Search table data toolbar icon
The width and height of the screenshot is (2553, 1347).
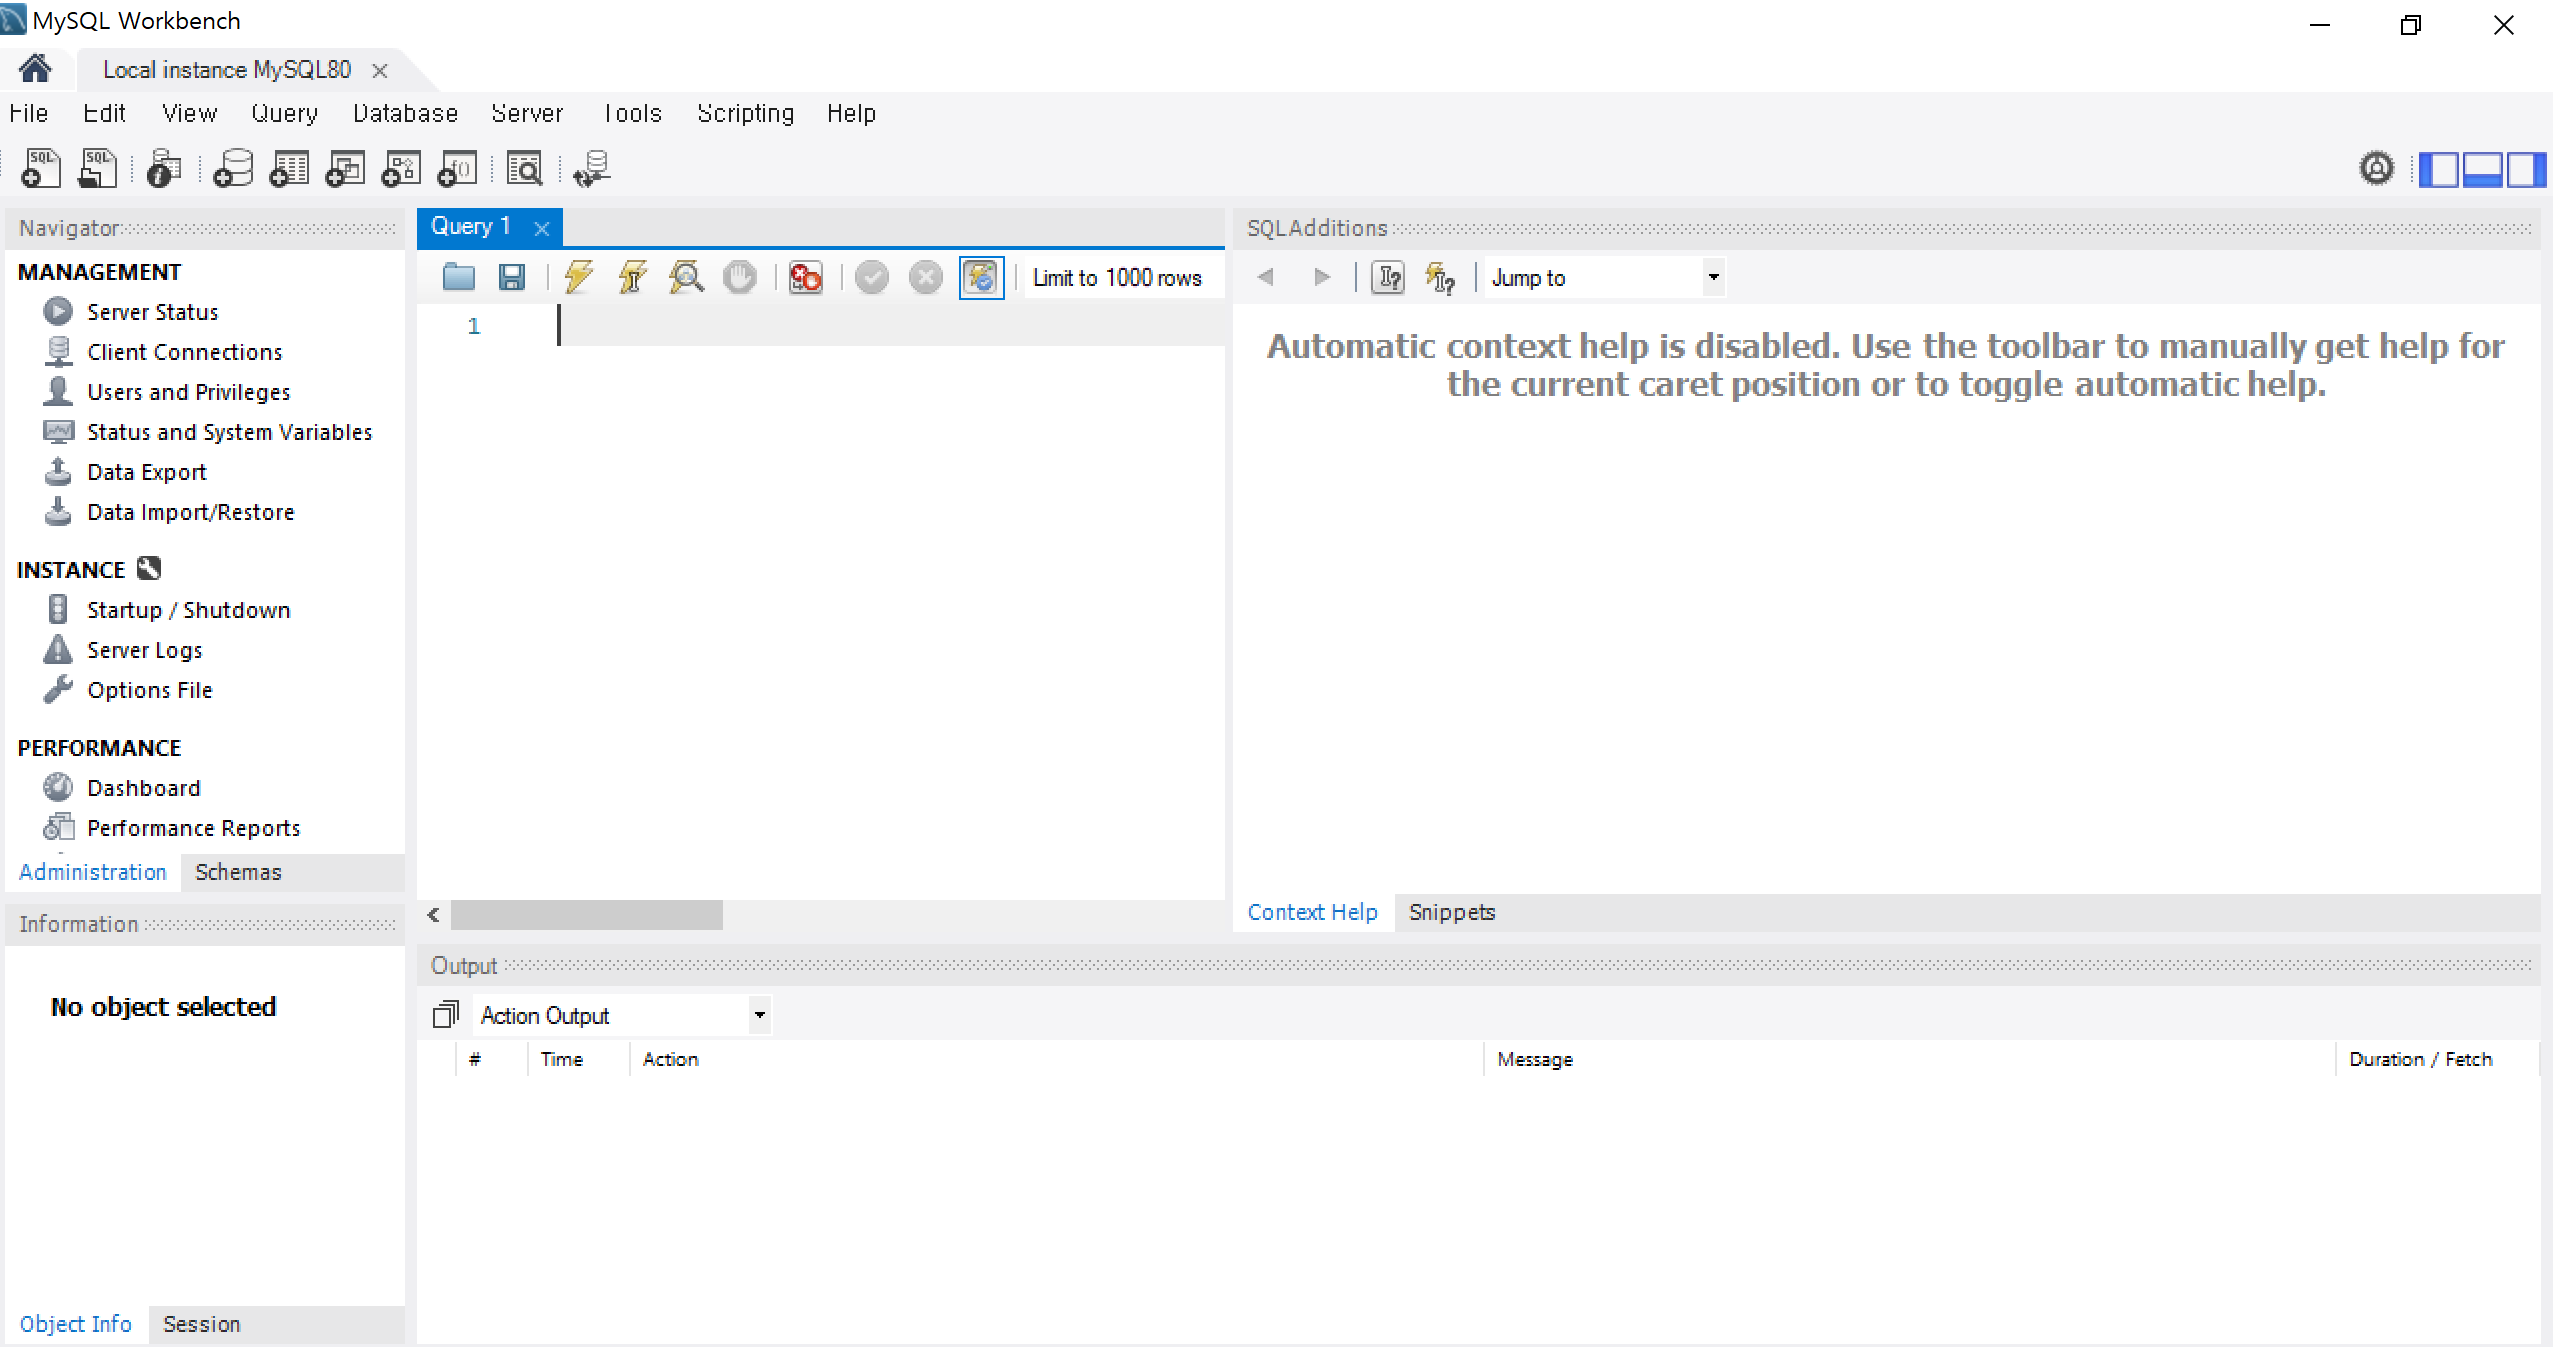point(525,168)
